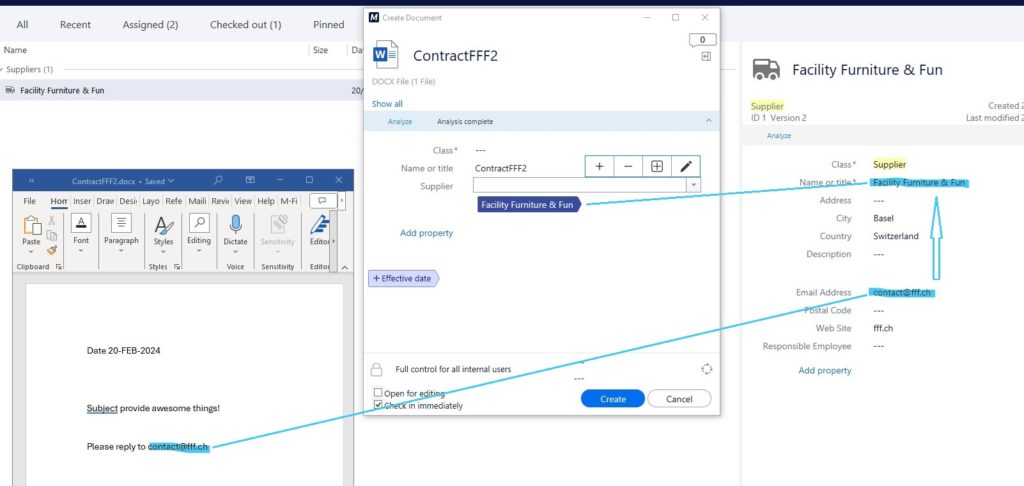Open the All tab
This screenshot has width=1024, height=486.
coord(22,25)
